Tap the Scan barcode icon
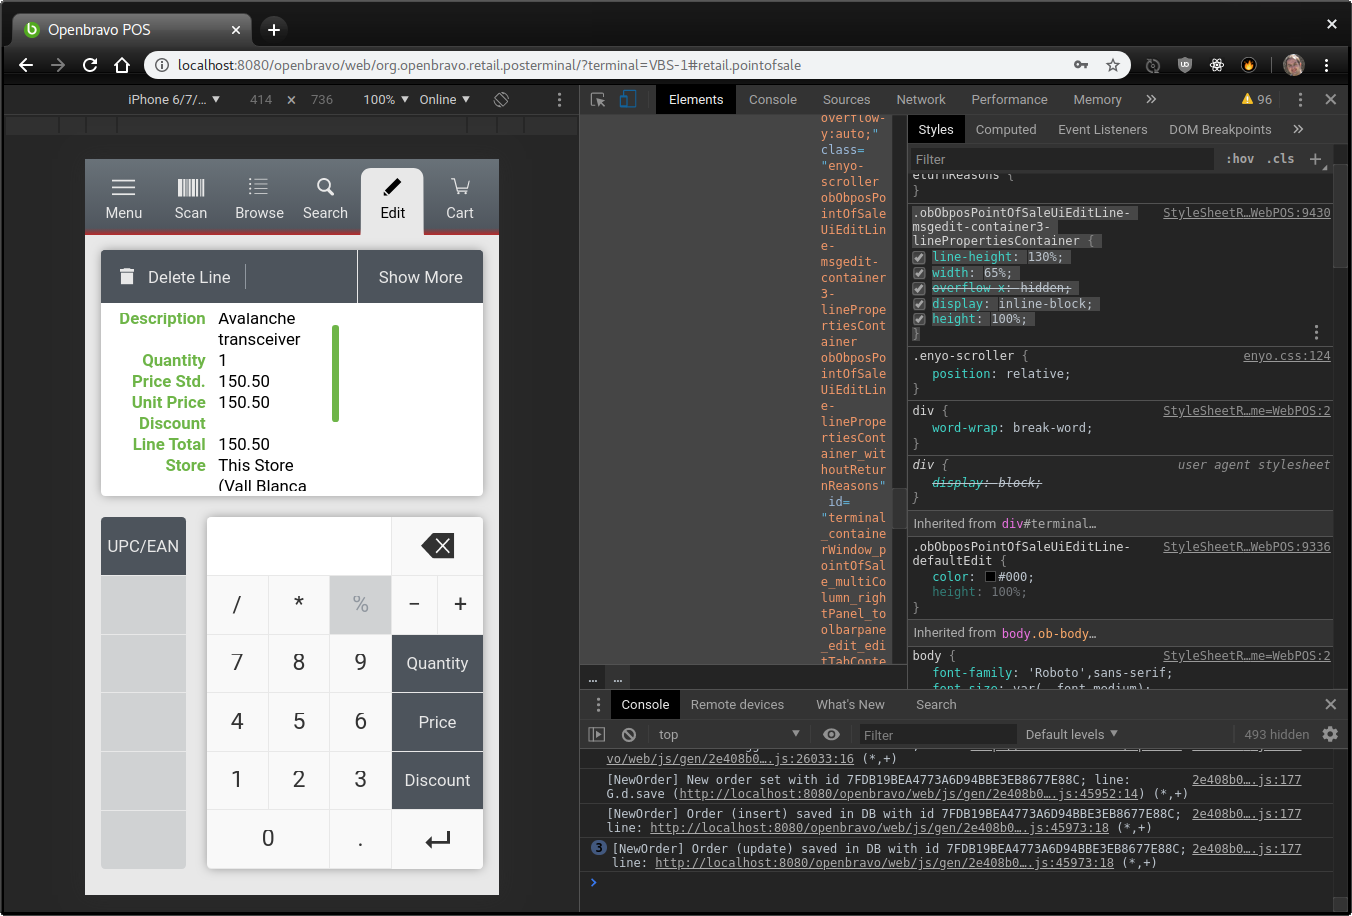Screen dimensions: 1352x916 tap(190, 188)
